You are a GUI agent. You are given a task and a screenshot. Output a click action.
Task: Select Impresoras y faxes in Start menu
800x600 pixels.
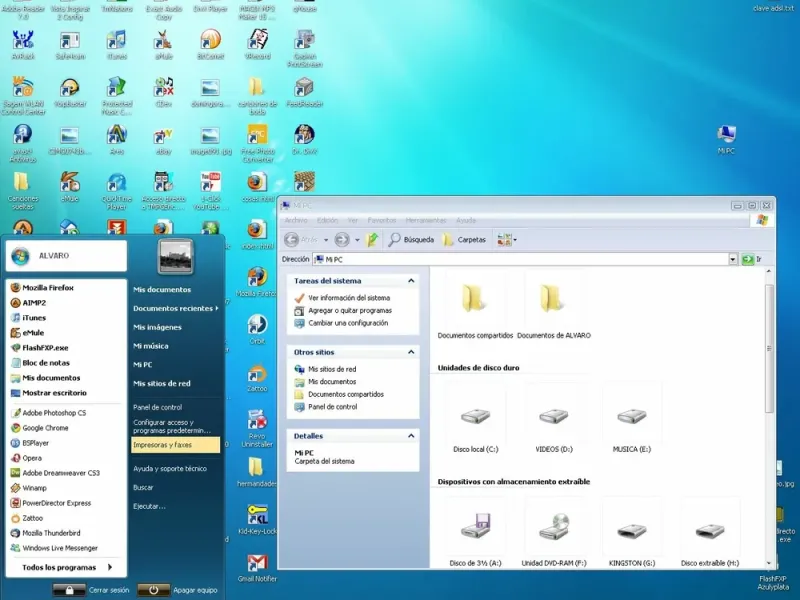point(162,444)
